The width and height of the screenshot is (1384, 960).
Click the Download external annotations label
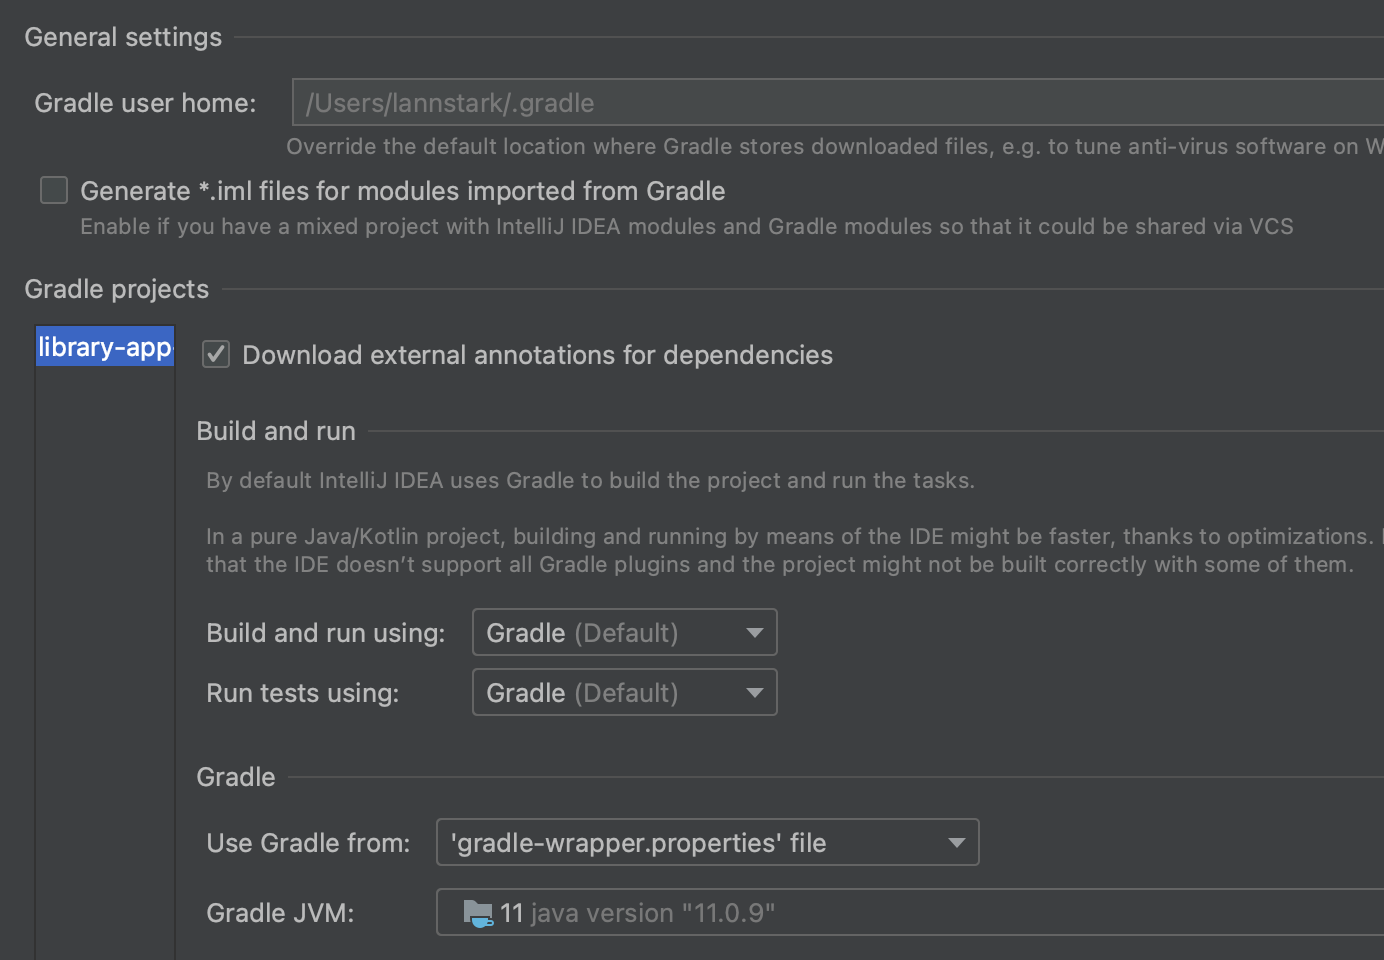[537, 355]
